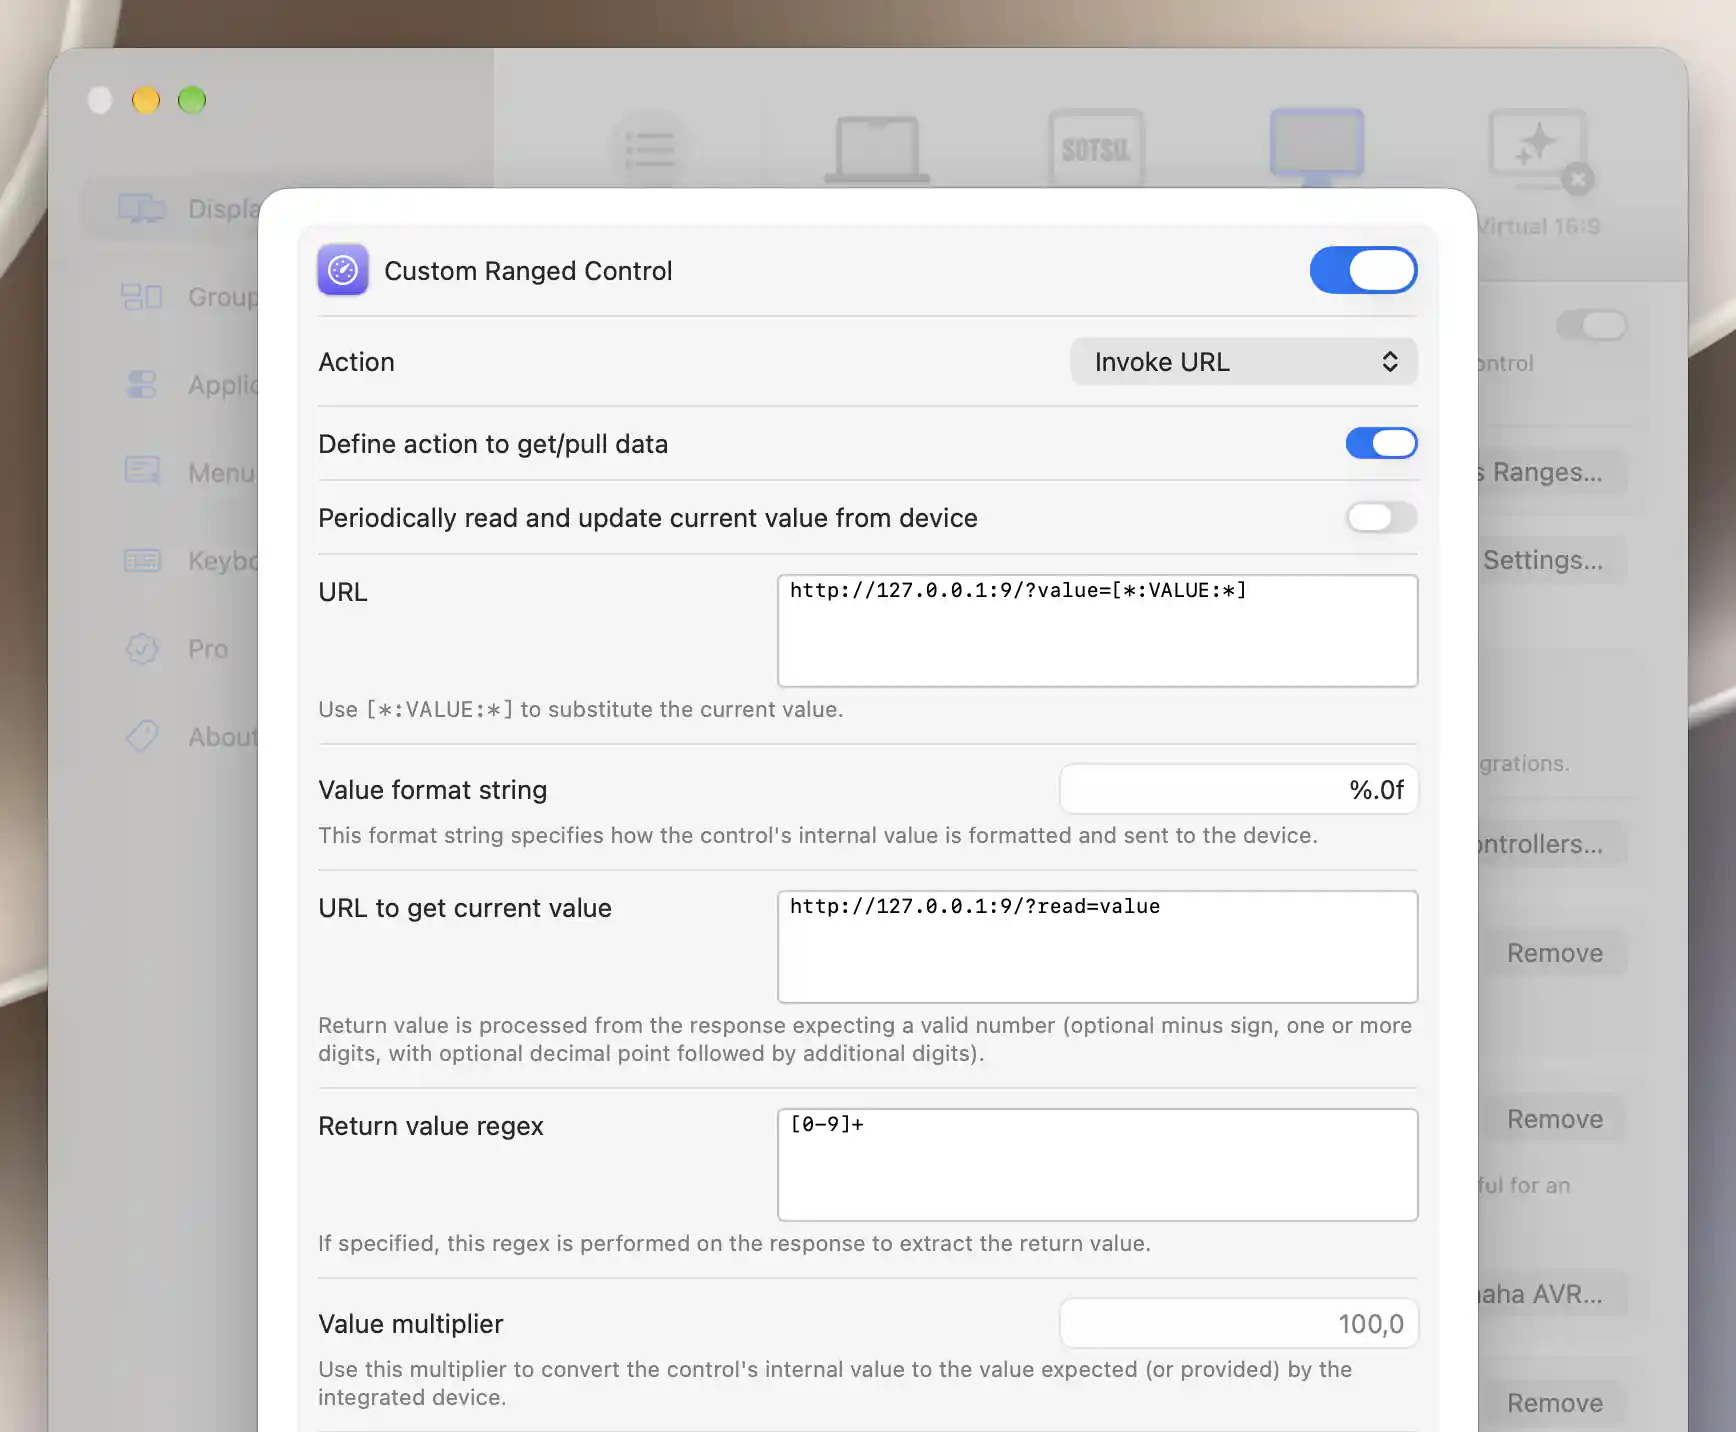Screen dimensions: 1736x1432
Task: Select the list view toolbar icon
Action: pyautogui.click(x=650, y=150)
